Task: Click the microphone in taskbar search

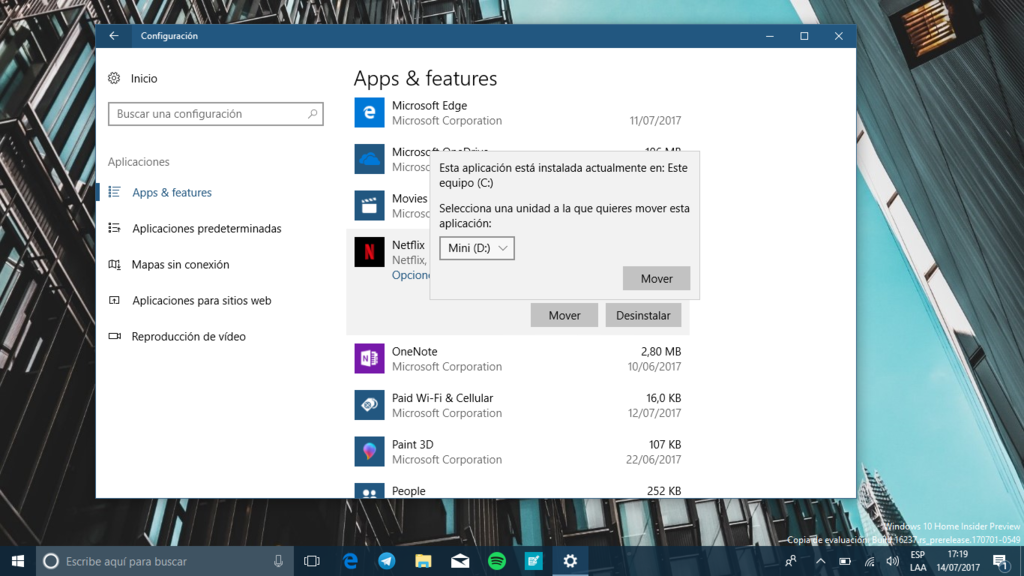Action: click(x=278, y=561)
